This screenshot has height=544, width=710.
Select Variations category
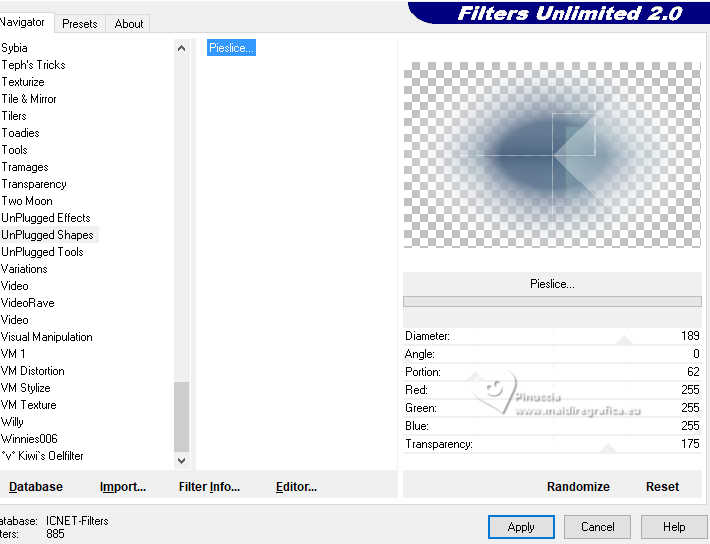coord(24,269)
